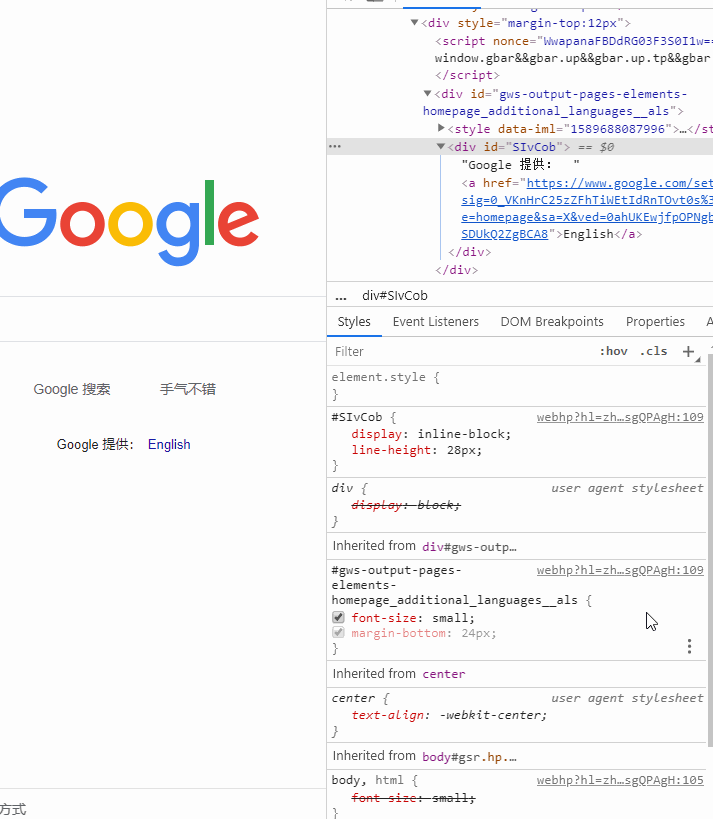
Task: Open webhp source link for gws-output rule
Action: tap(620, 570)
